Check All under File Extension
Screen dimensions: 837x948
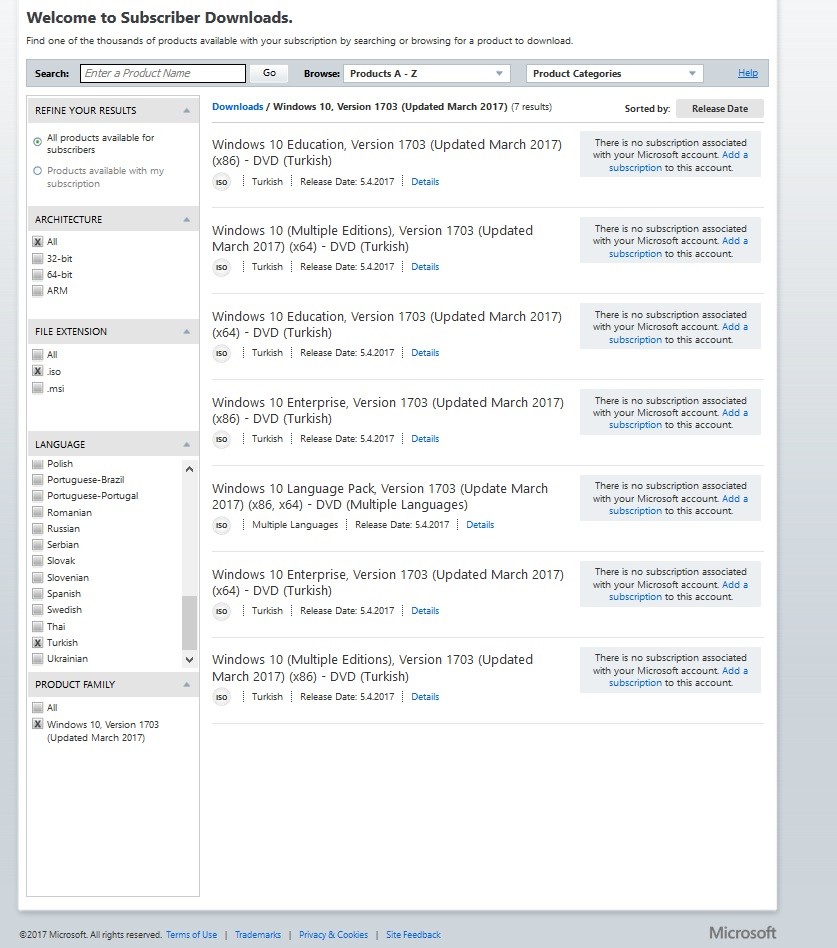37,355
